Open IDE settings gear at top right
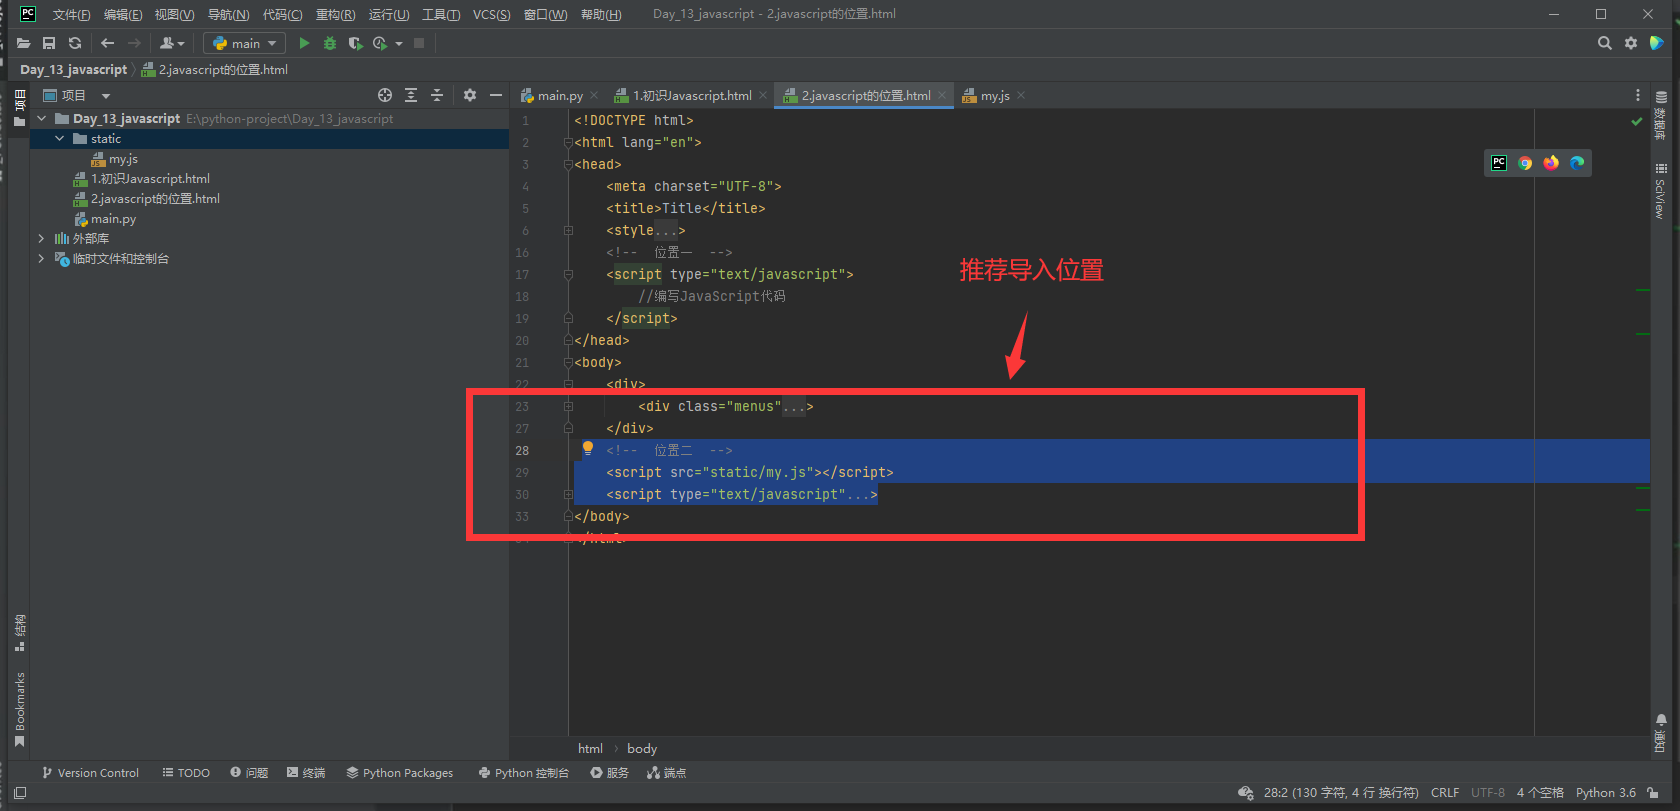Image resolution: width=1680 pixels, height=811 pixels. click(x=1631, y=43)
